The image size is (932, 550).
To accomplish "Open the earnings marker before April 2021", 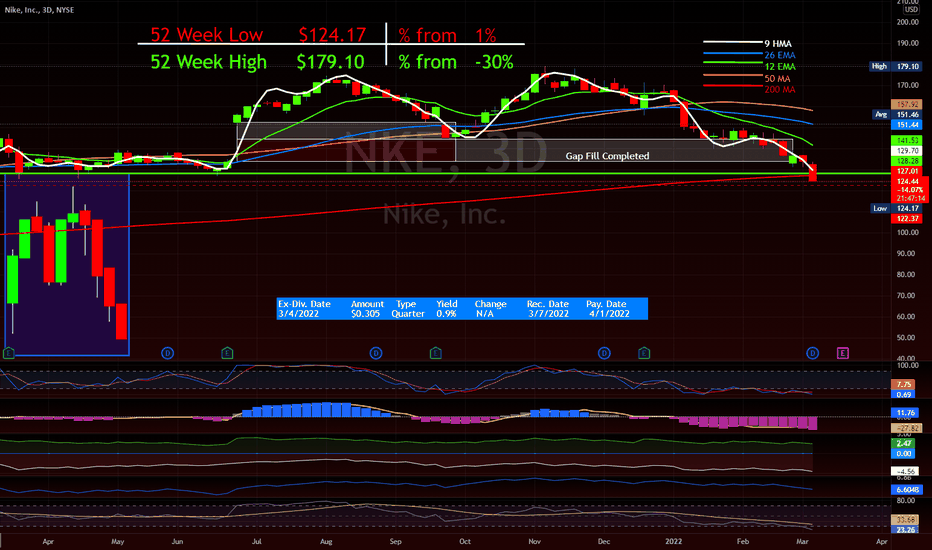I will (x=8, y=353).
